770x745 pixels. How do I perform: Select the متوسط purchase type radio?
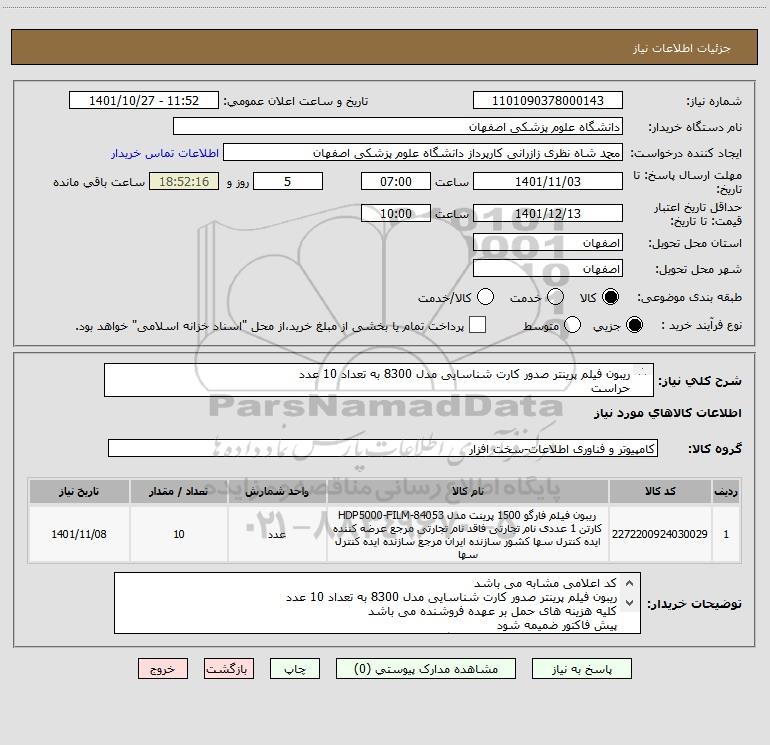[573, 325]
